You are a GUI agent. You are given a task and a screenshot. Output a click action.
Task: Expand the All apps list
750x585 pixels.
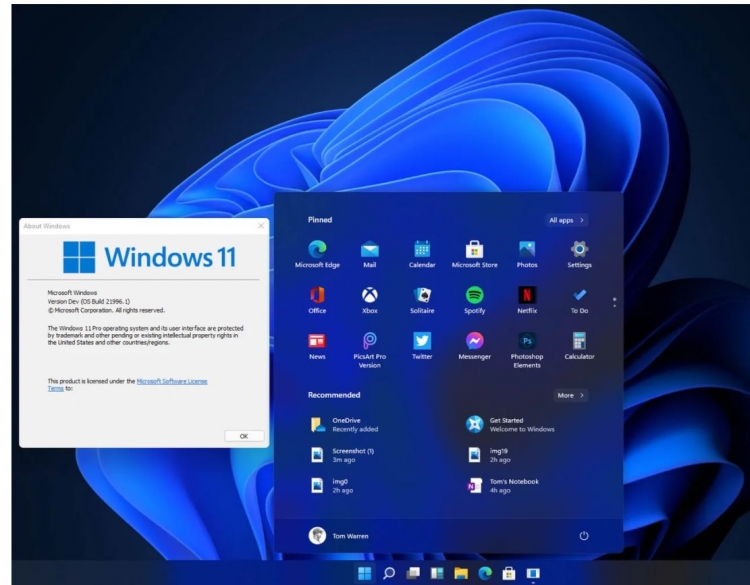(566, 219)
